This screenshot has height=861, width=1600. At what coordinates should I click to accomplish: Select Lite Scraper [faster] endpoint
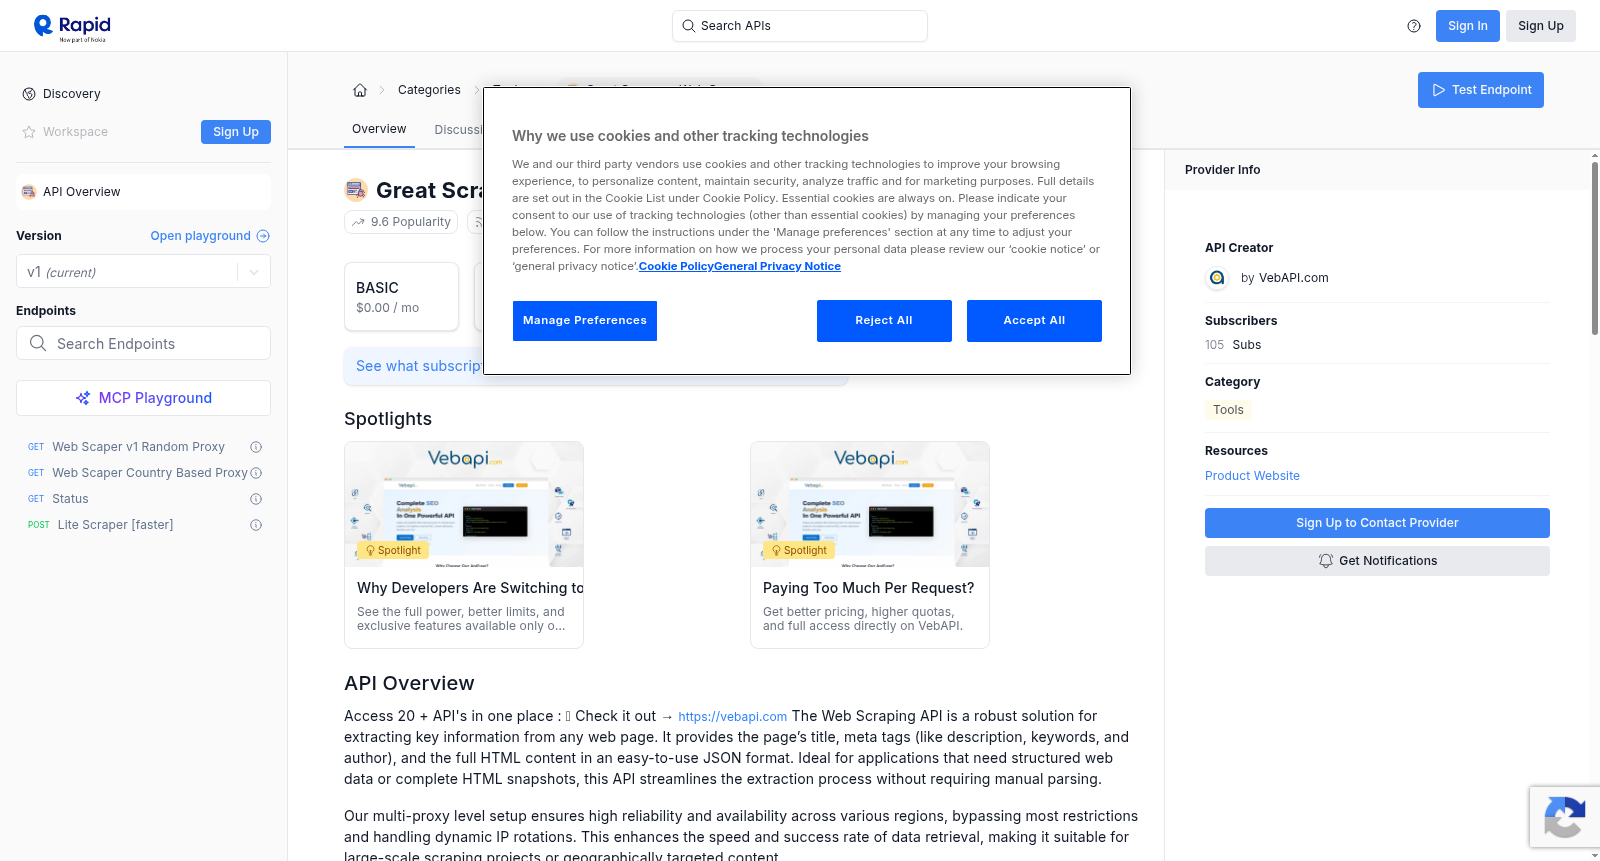[x=115, y=525]
